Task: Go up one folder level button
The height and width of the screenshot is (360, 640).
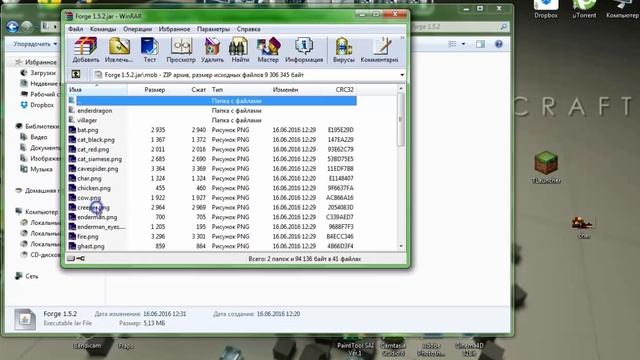Action: click(76, 74)
